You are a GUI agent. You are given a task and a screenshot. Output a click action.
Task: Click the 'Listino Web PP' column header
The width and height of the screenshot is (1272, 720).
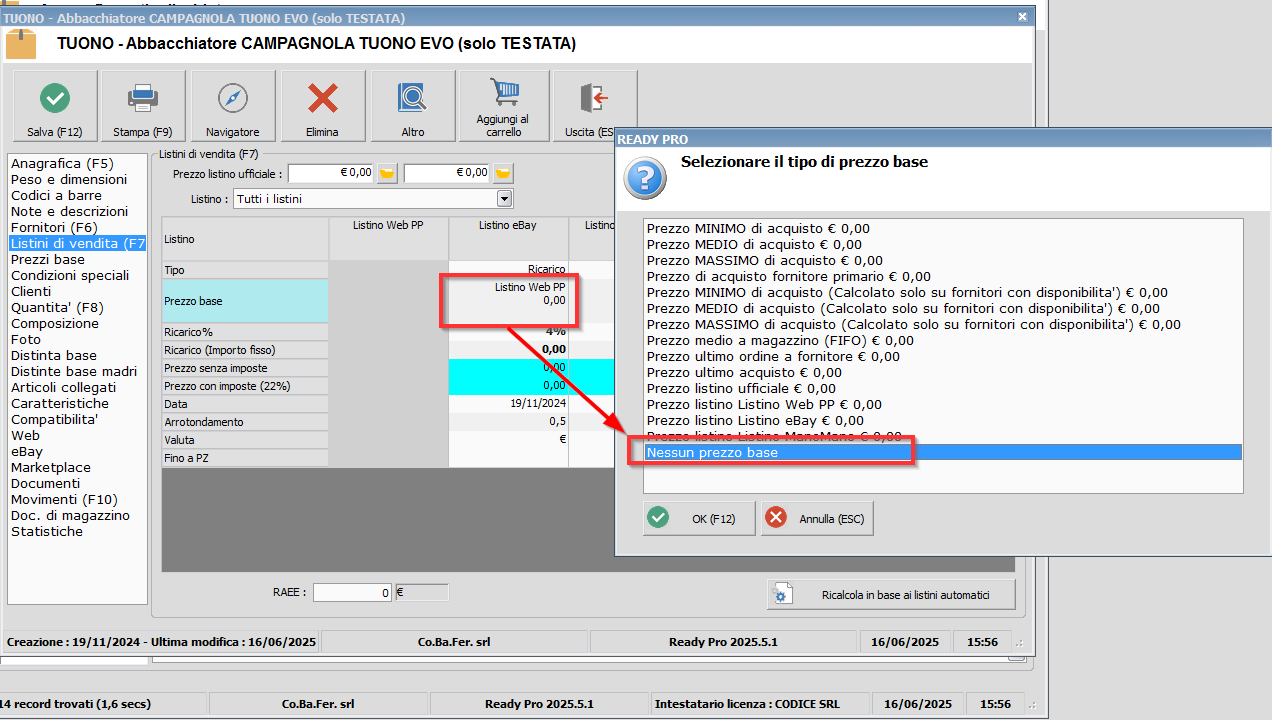tap(388, 239)
